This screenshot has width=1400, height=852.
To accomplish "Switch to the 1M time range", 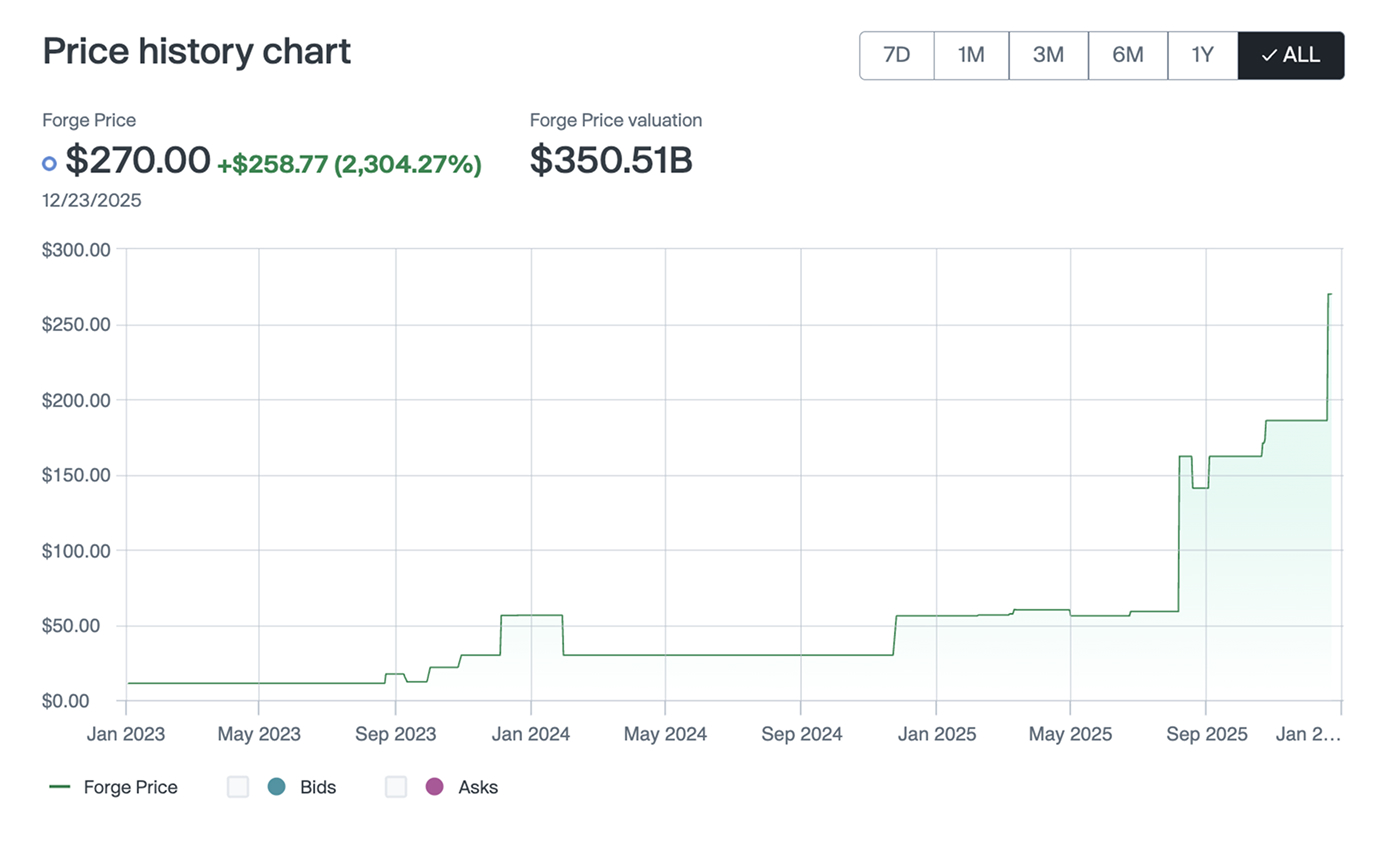I will (x=971, y=55).
